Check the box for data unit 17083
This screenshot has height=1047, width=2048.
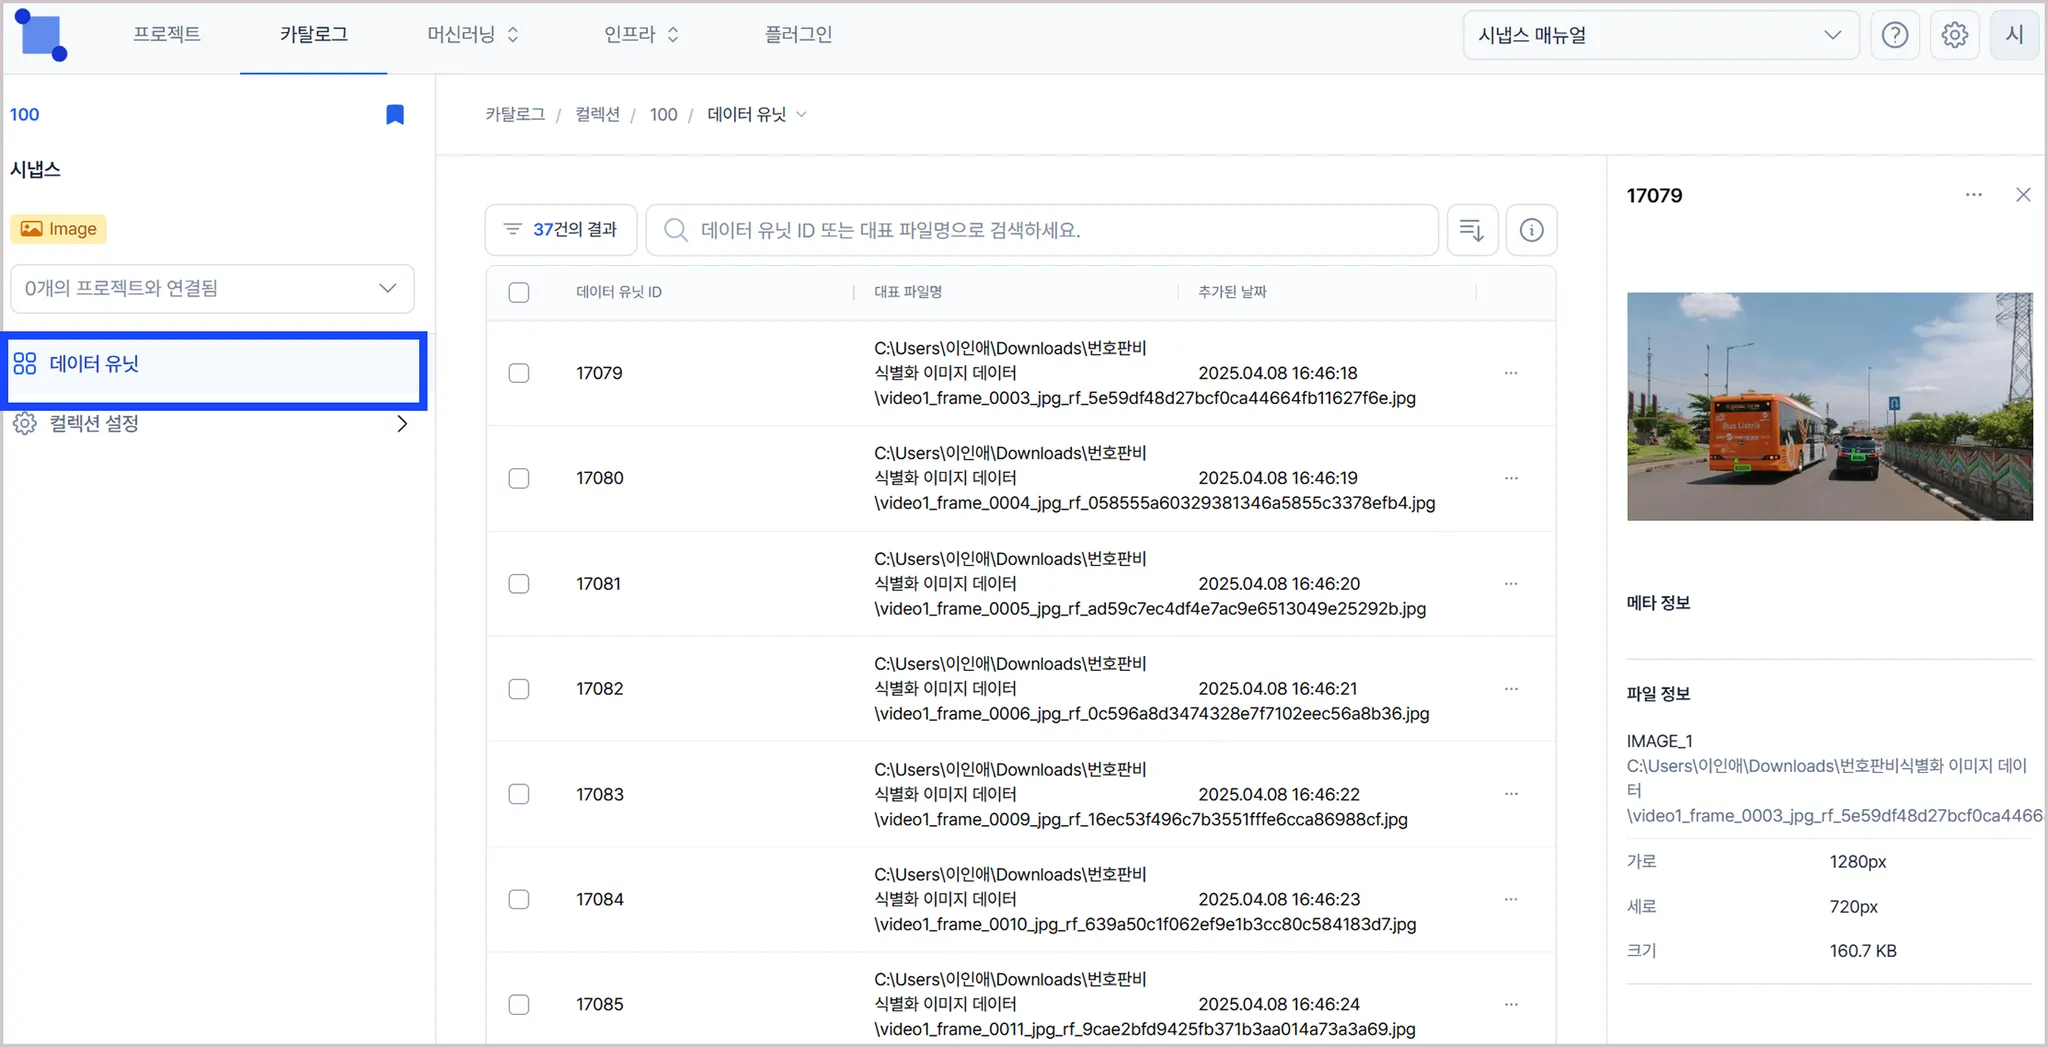pyautogui.click(x=519, y=794)
